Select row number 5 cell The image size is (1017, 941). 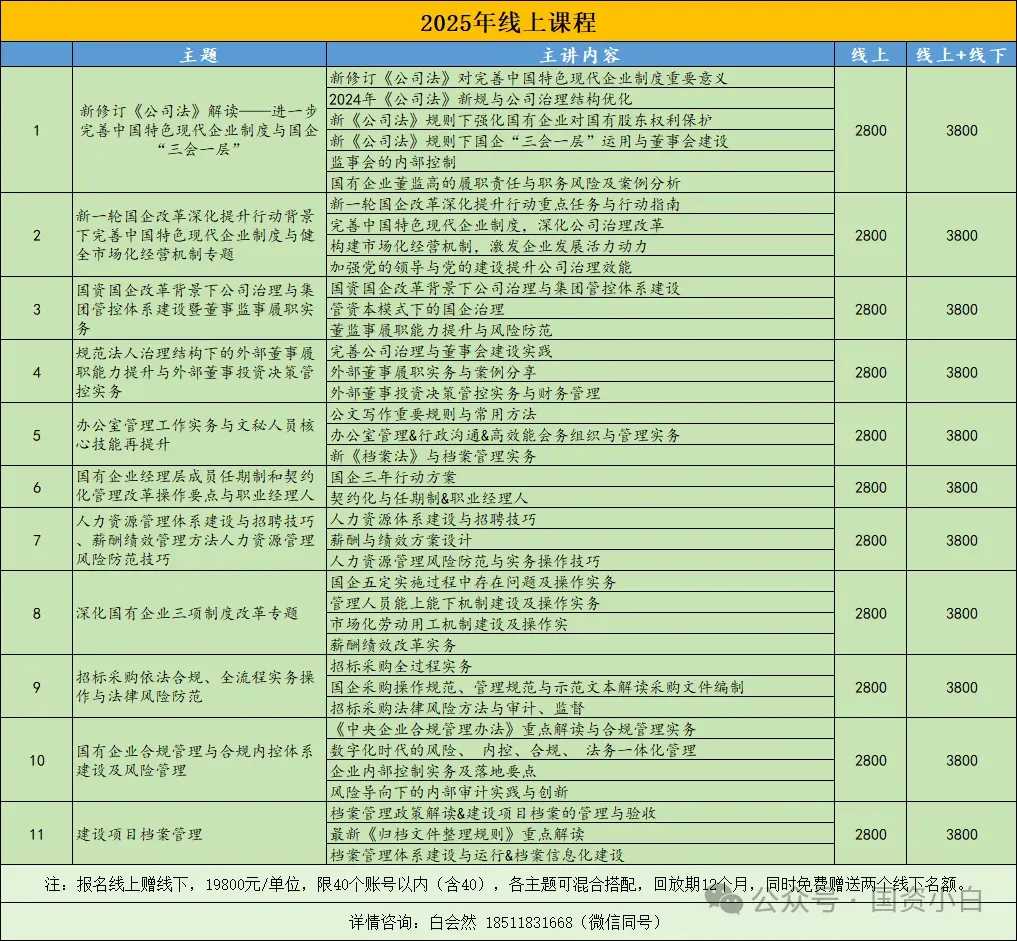[x=36, y=435]
